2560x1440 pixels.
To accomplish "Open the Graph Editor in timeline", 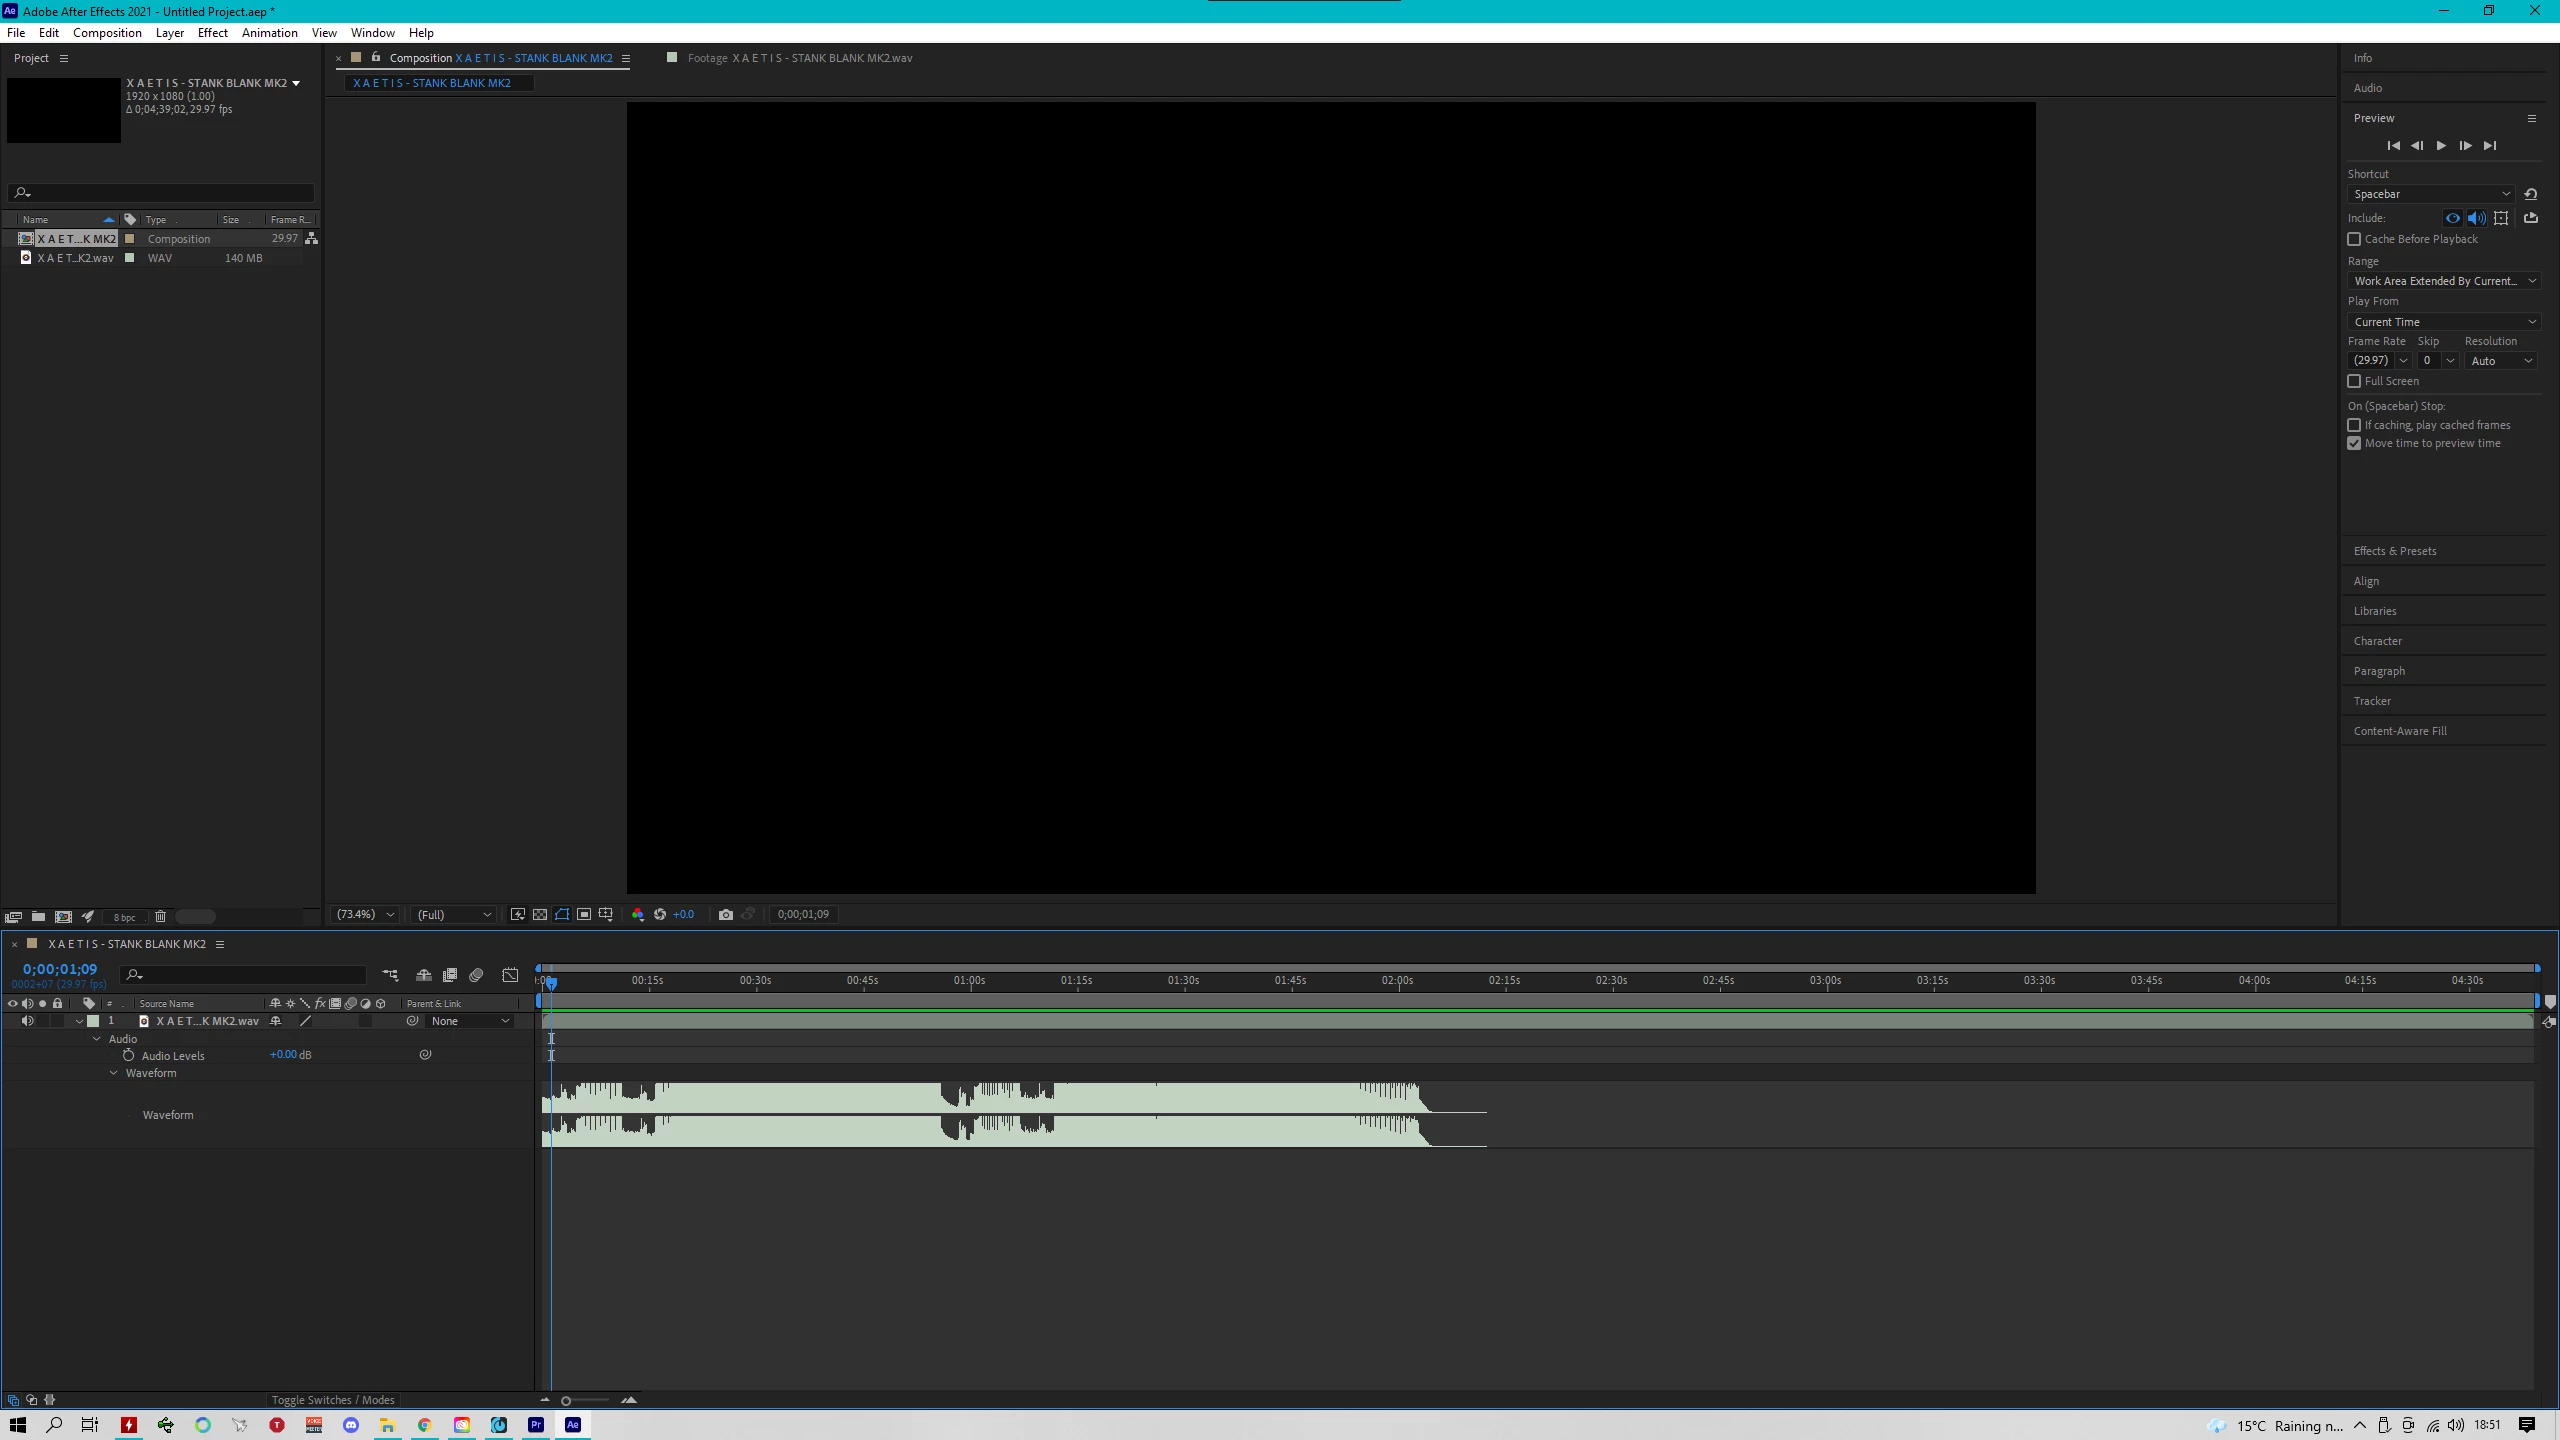I will click(x=510, y=975).
